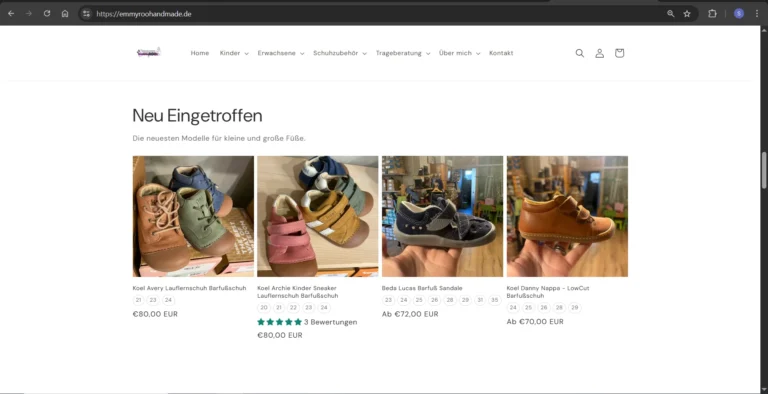Open the shopping cart icon
Screen dimensions: 768x394
[619, 53]
